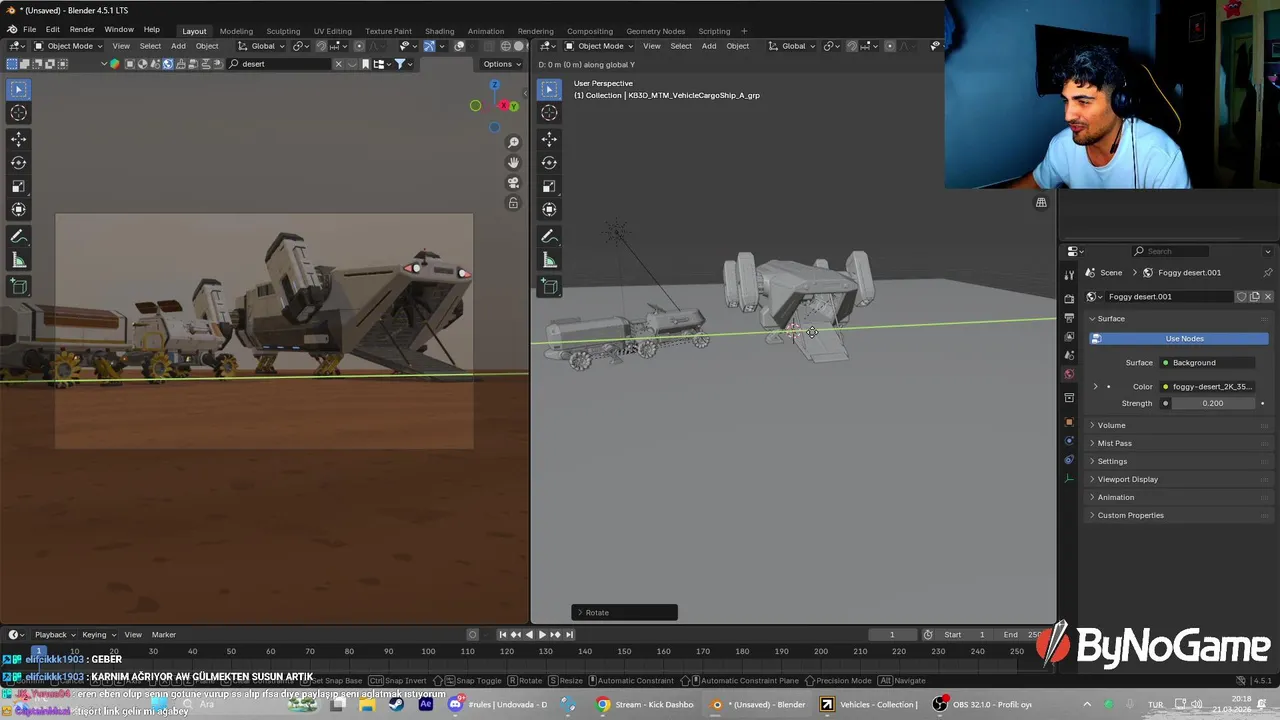This screenshot has height=720, width=1280.
Task: Play the animation in timeline
Action: coord(542,634)
